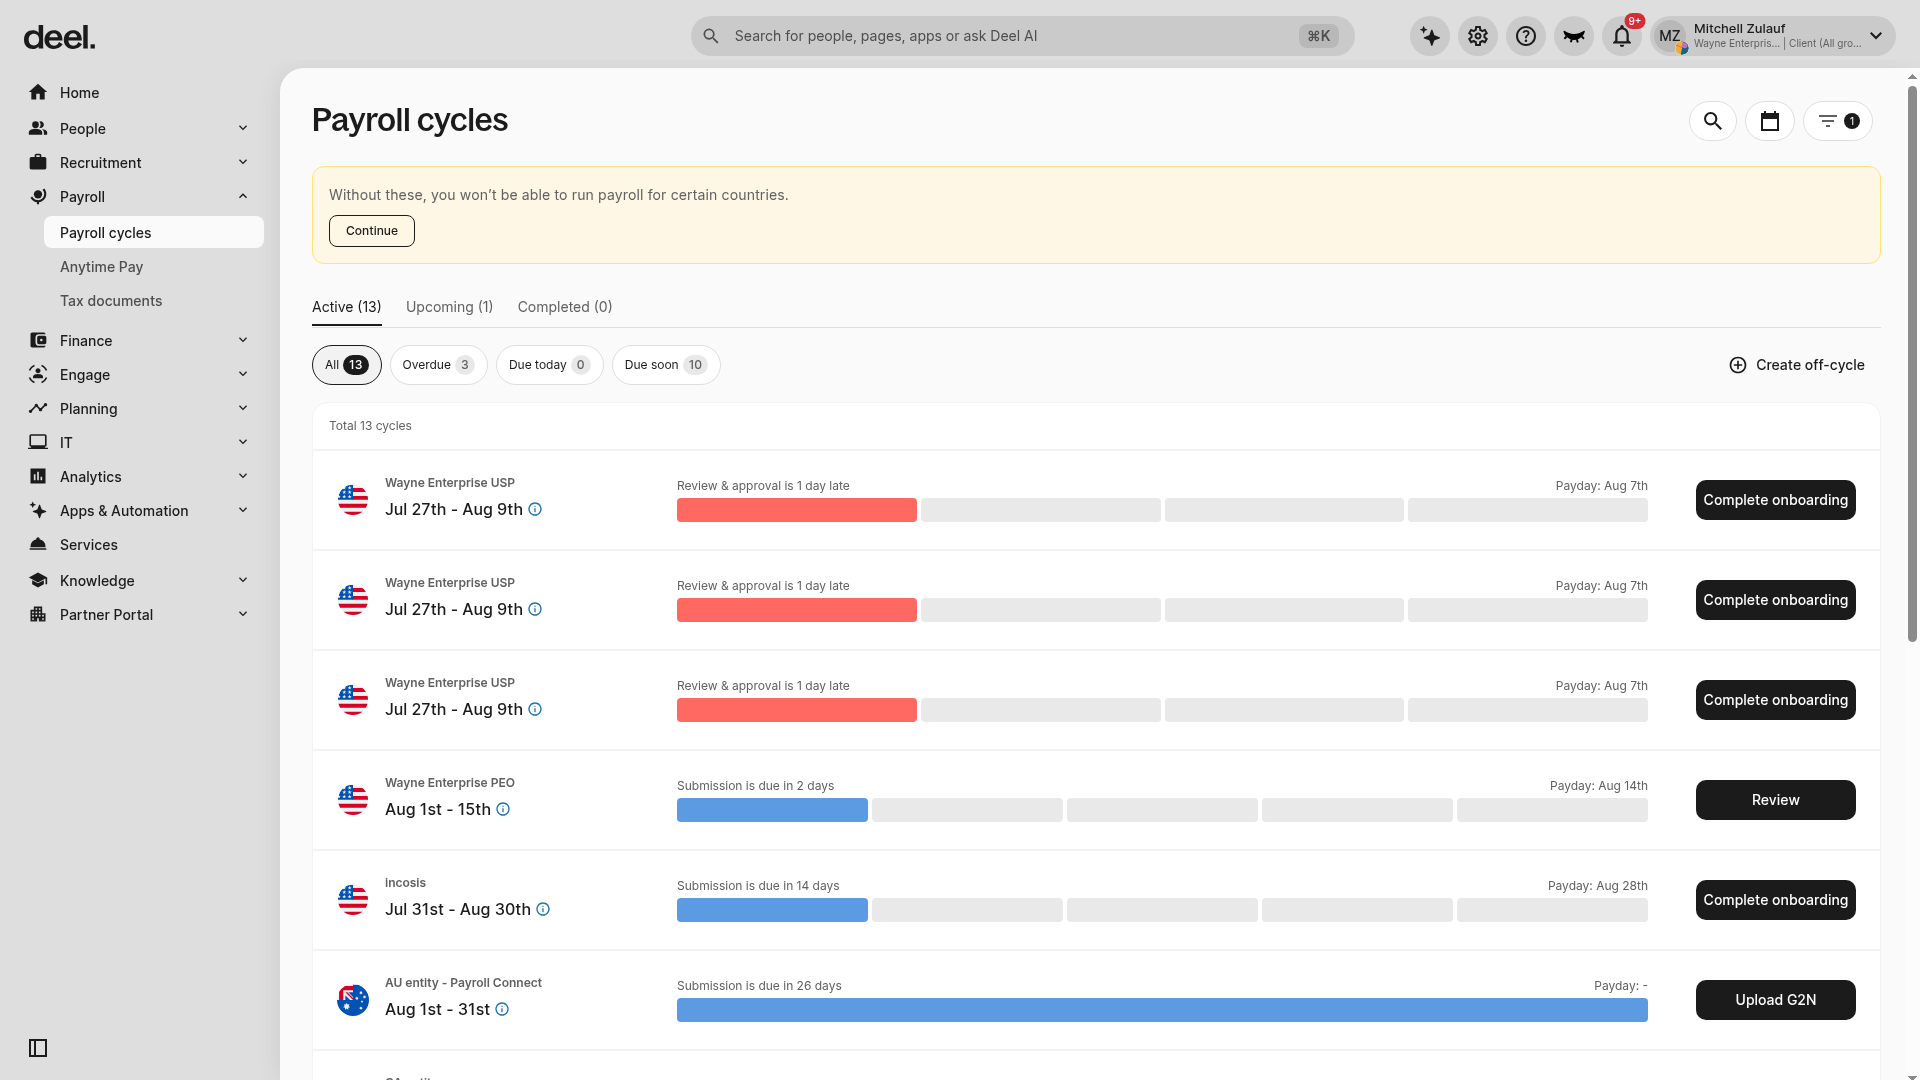Expand the Partner Portal chevron
The image size is (1920, 1080).
[243, 614]
